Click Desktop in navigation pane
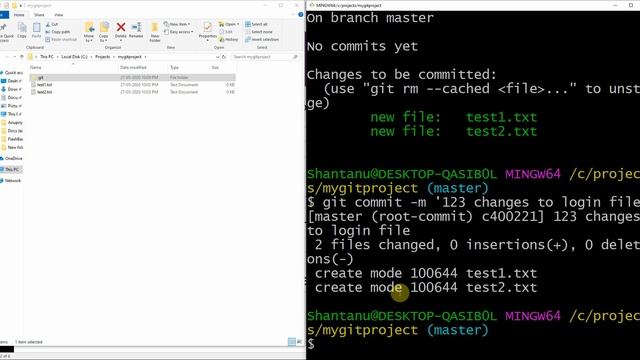The image size is (640, 360). (x=12, y=81)
